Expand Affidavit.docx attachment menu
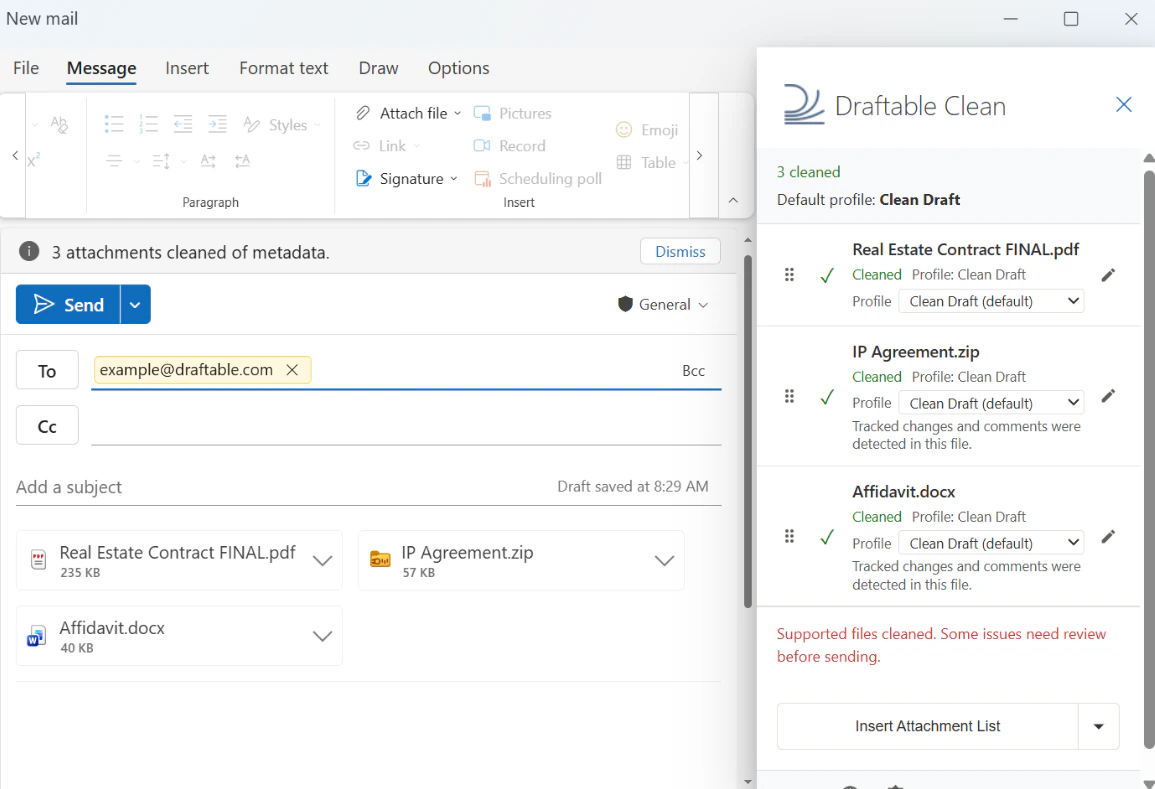 point(322,636)
